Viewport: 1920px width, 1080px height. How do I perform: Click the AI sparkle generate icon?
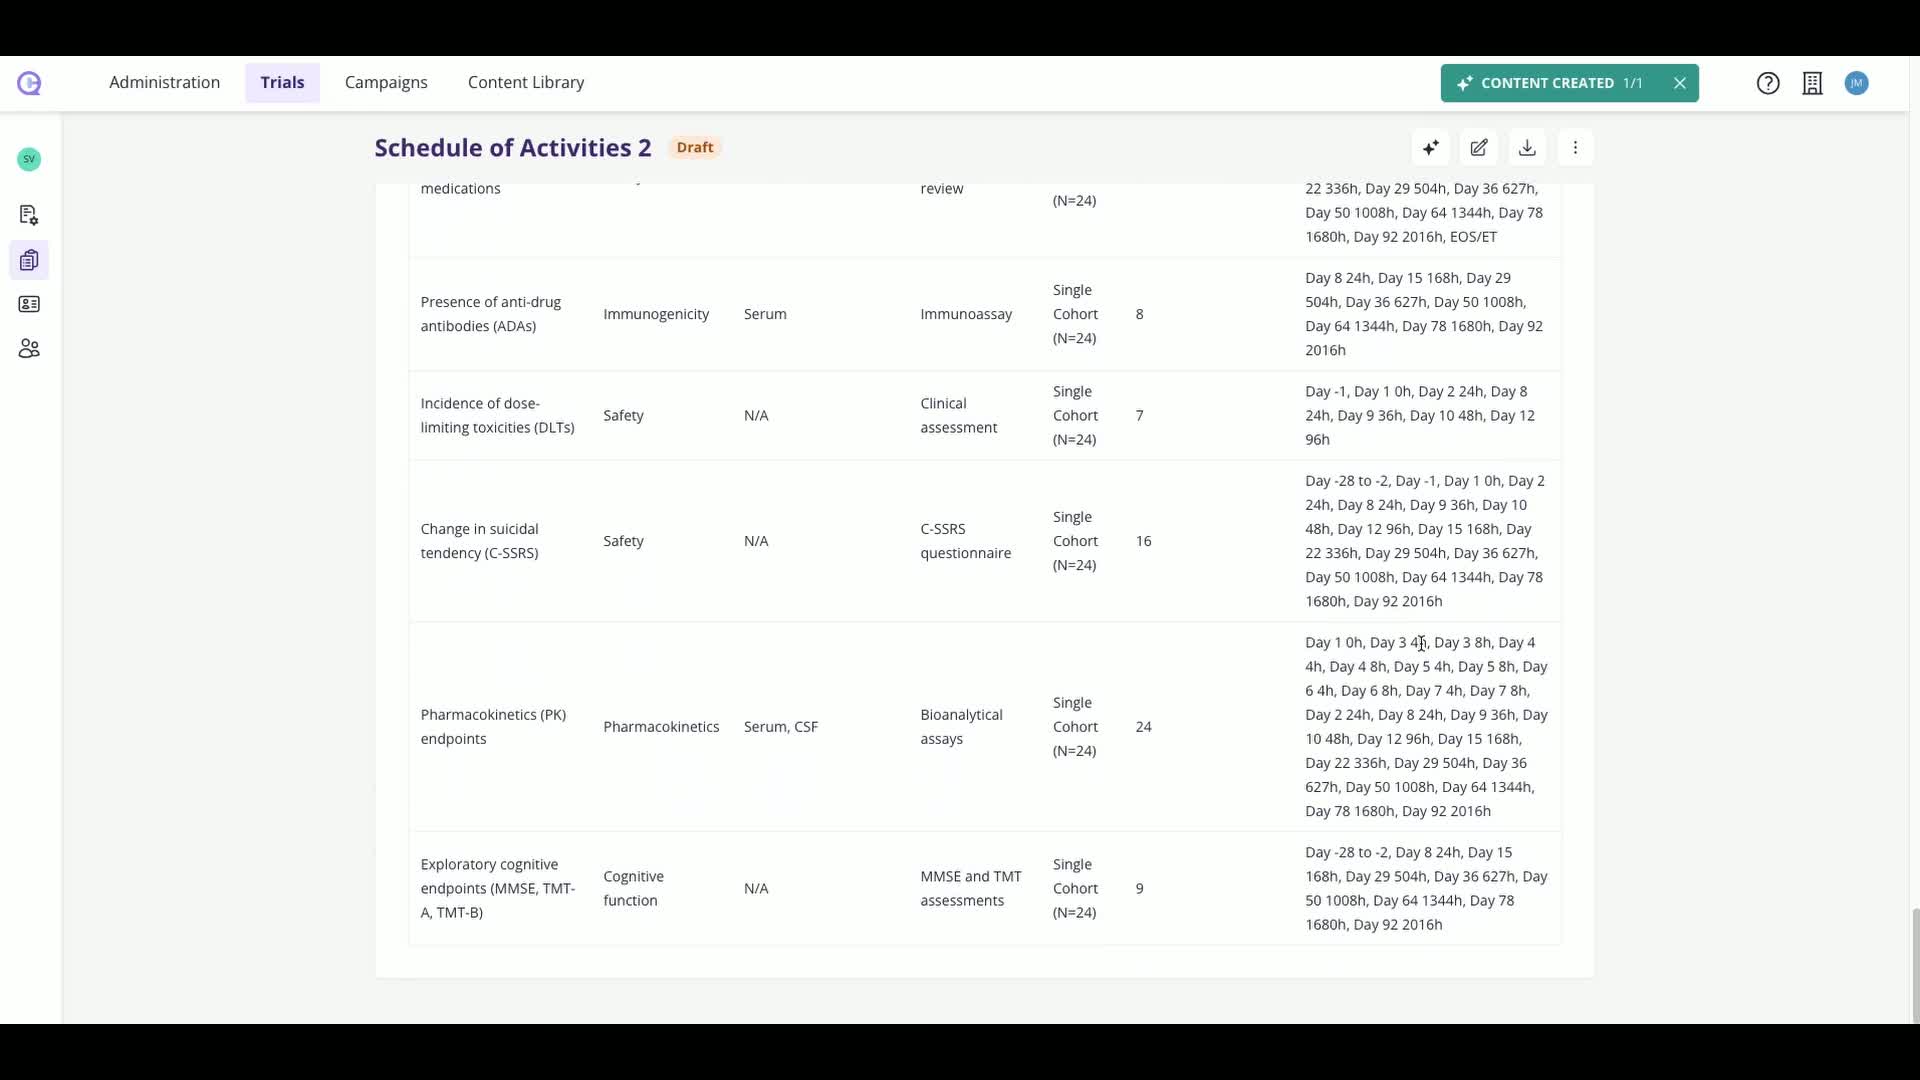(1431, 148)
